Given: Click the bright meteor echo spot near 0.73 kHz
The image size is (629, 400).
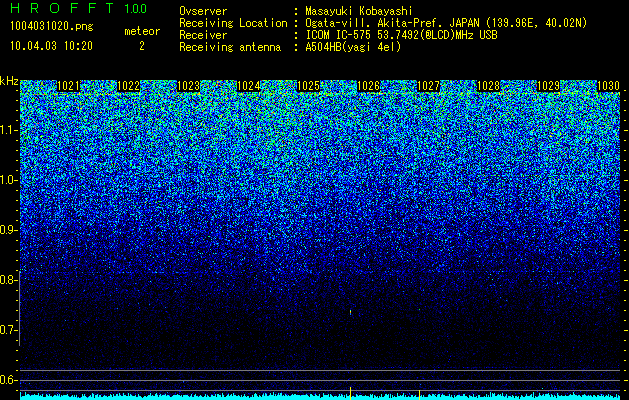Looking at the screenshot, I should pyautogui.click(x=351, y=312).
